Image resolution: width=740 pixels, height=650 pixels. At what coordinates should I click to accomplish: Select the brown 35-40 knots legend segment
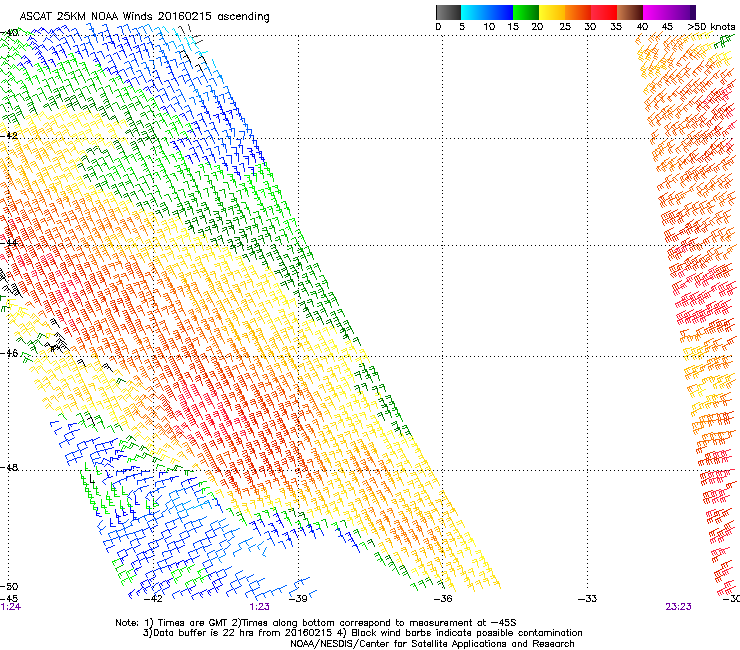(630, 12)
